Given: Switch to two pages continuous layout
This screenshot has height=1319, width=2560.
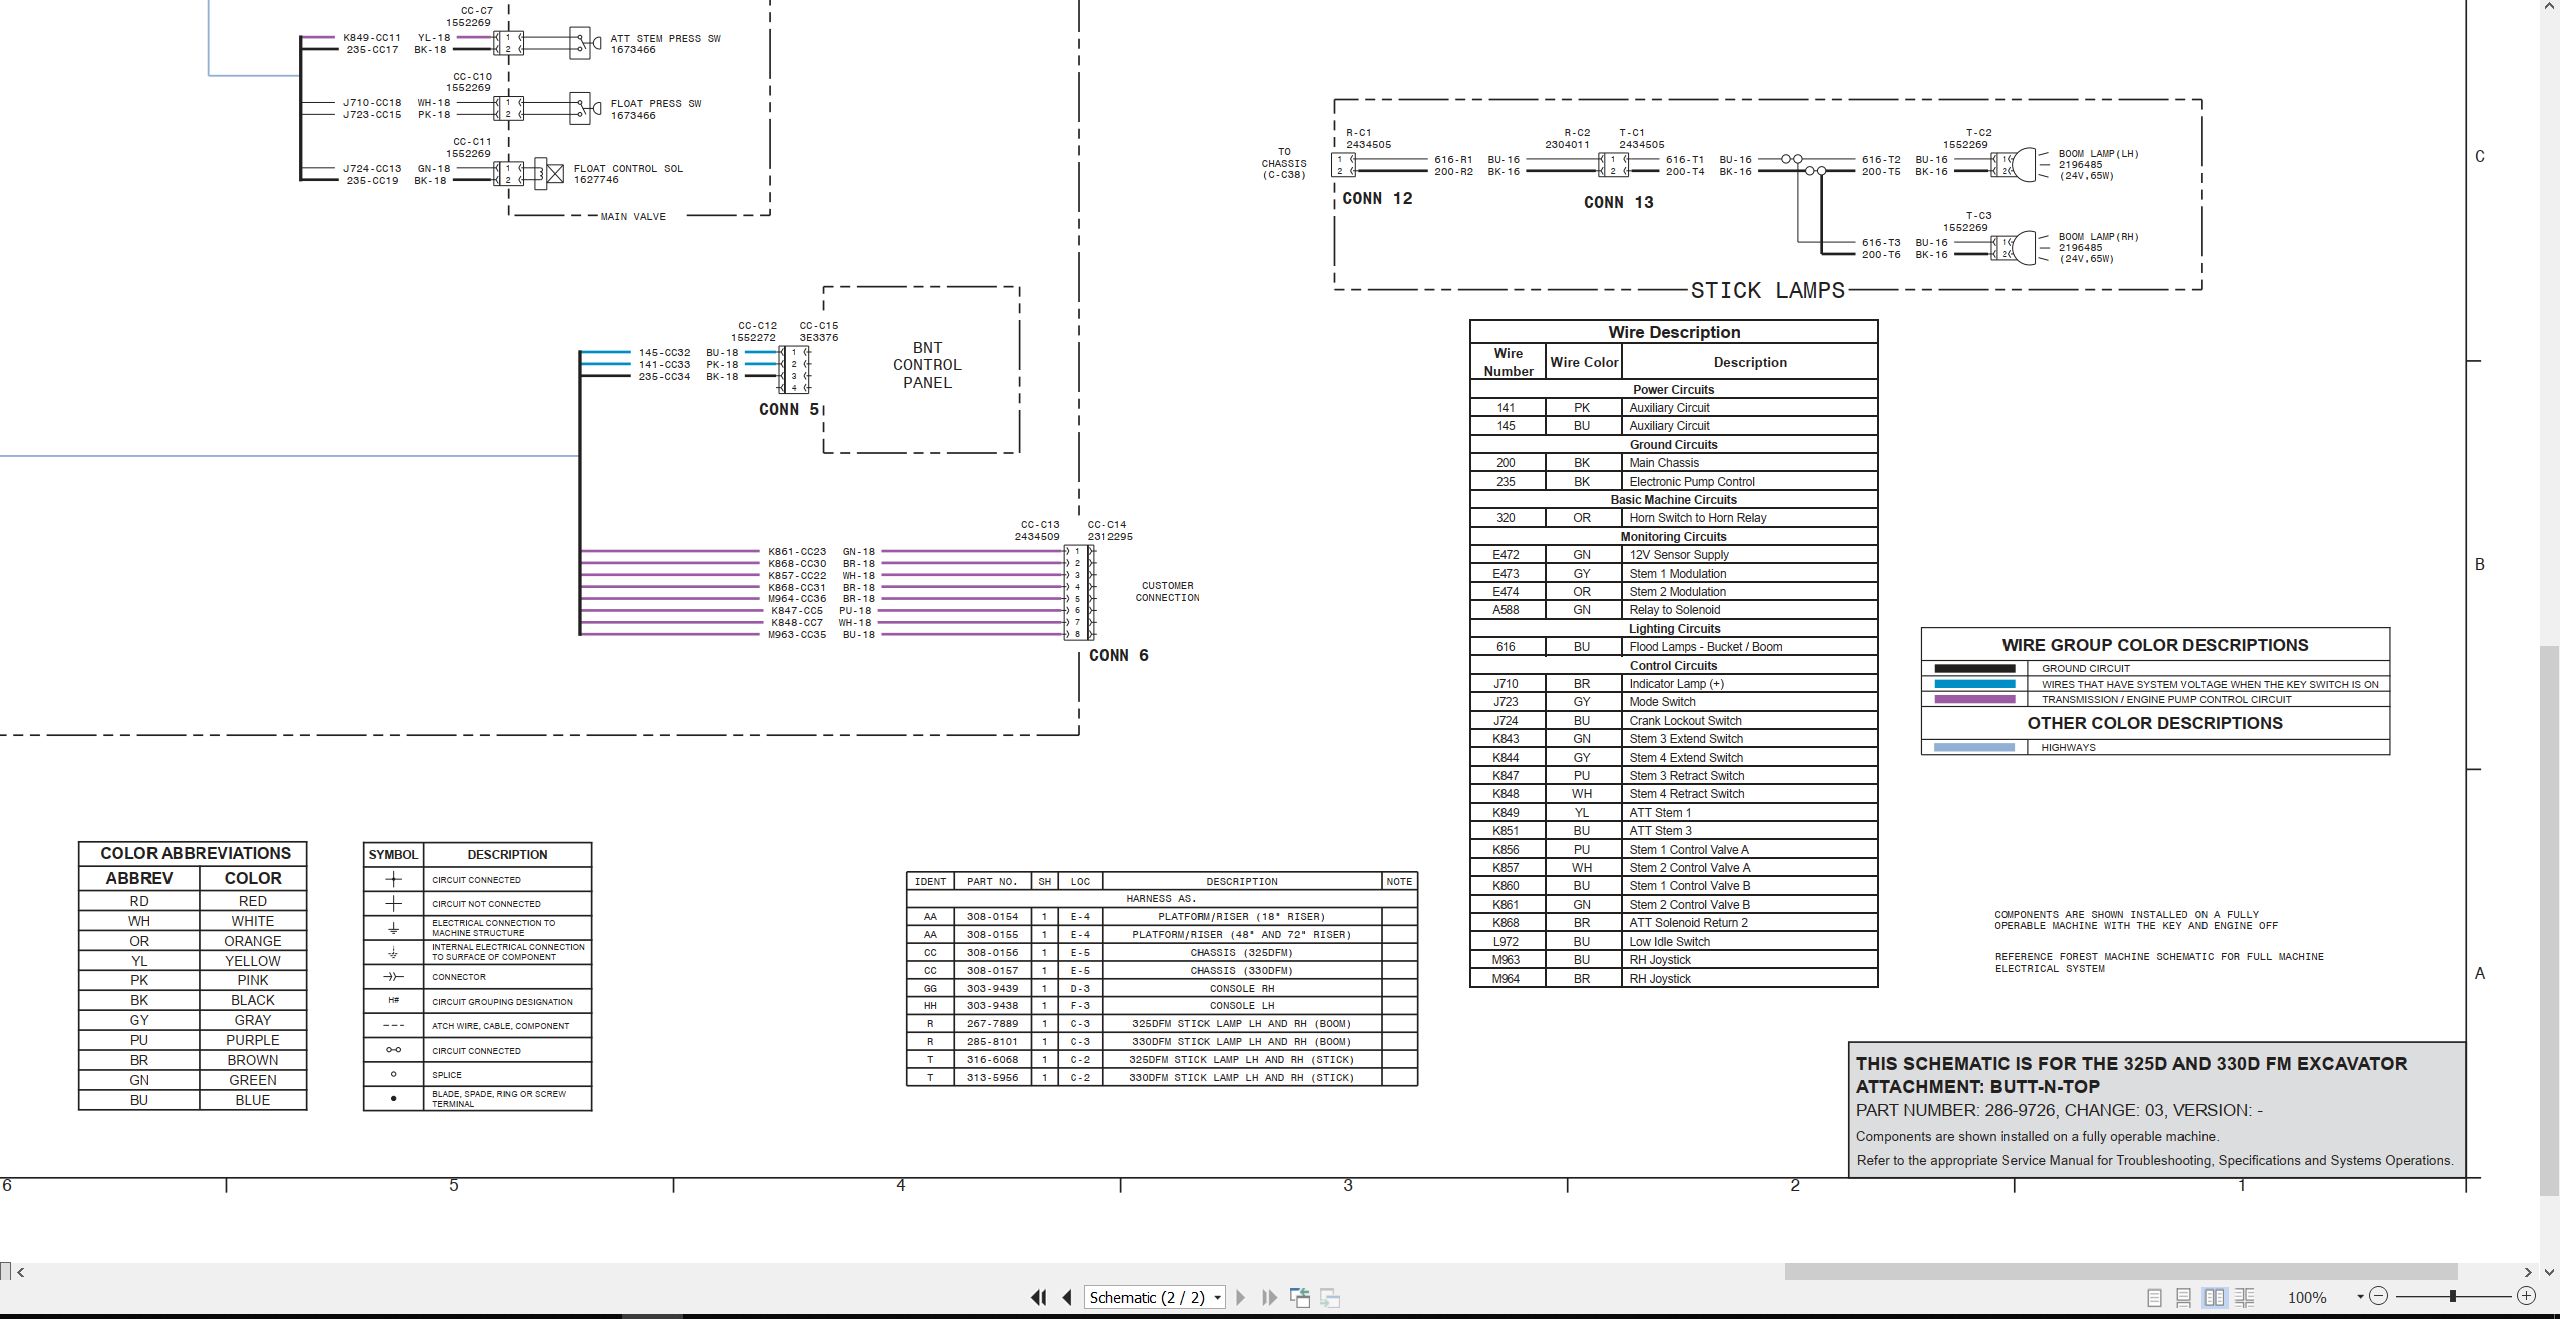Looking at the screenshot, I should pos(2245,1297).
